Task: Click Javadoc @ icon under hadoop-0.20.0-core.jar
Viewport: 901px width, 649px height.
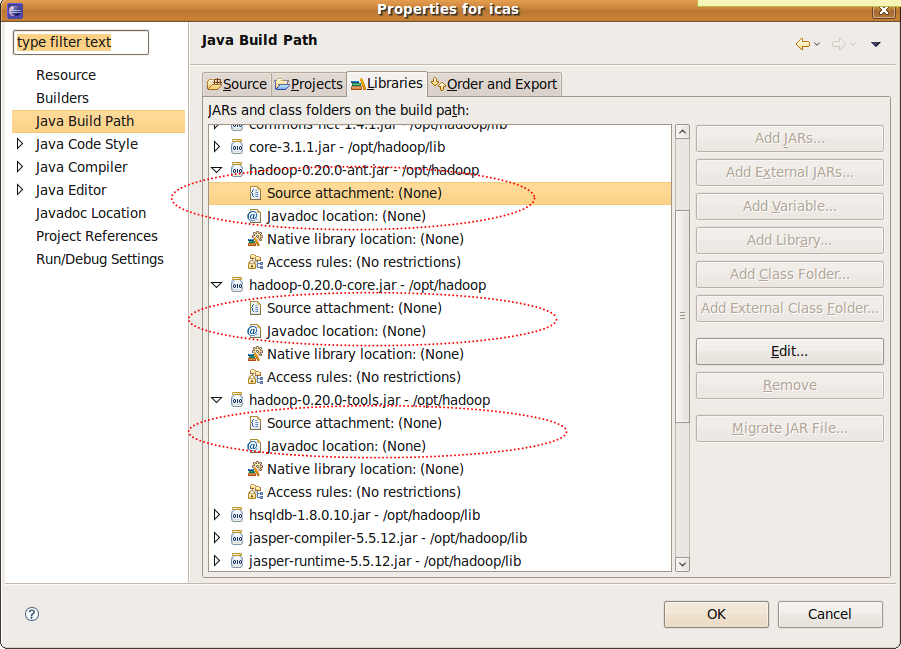Action: point(254,331)
